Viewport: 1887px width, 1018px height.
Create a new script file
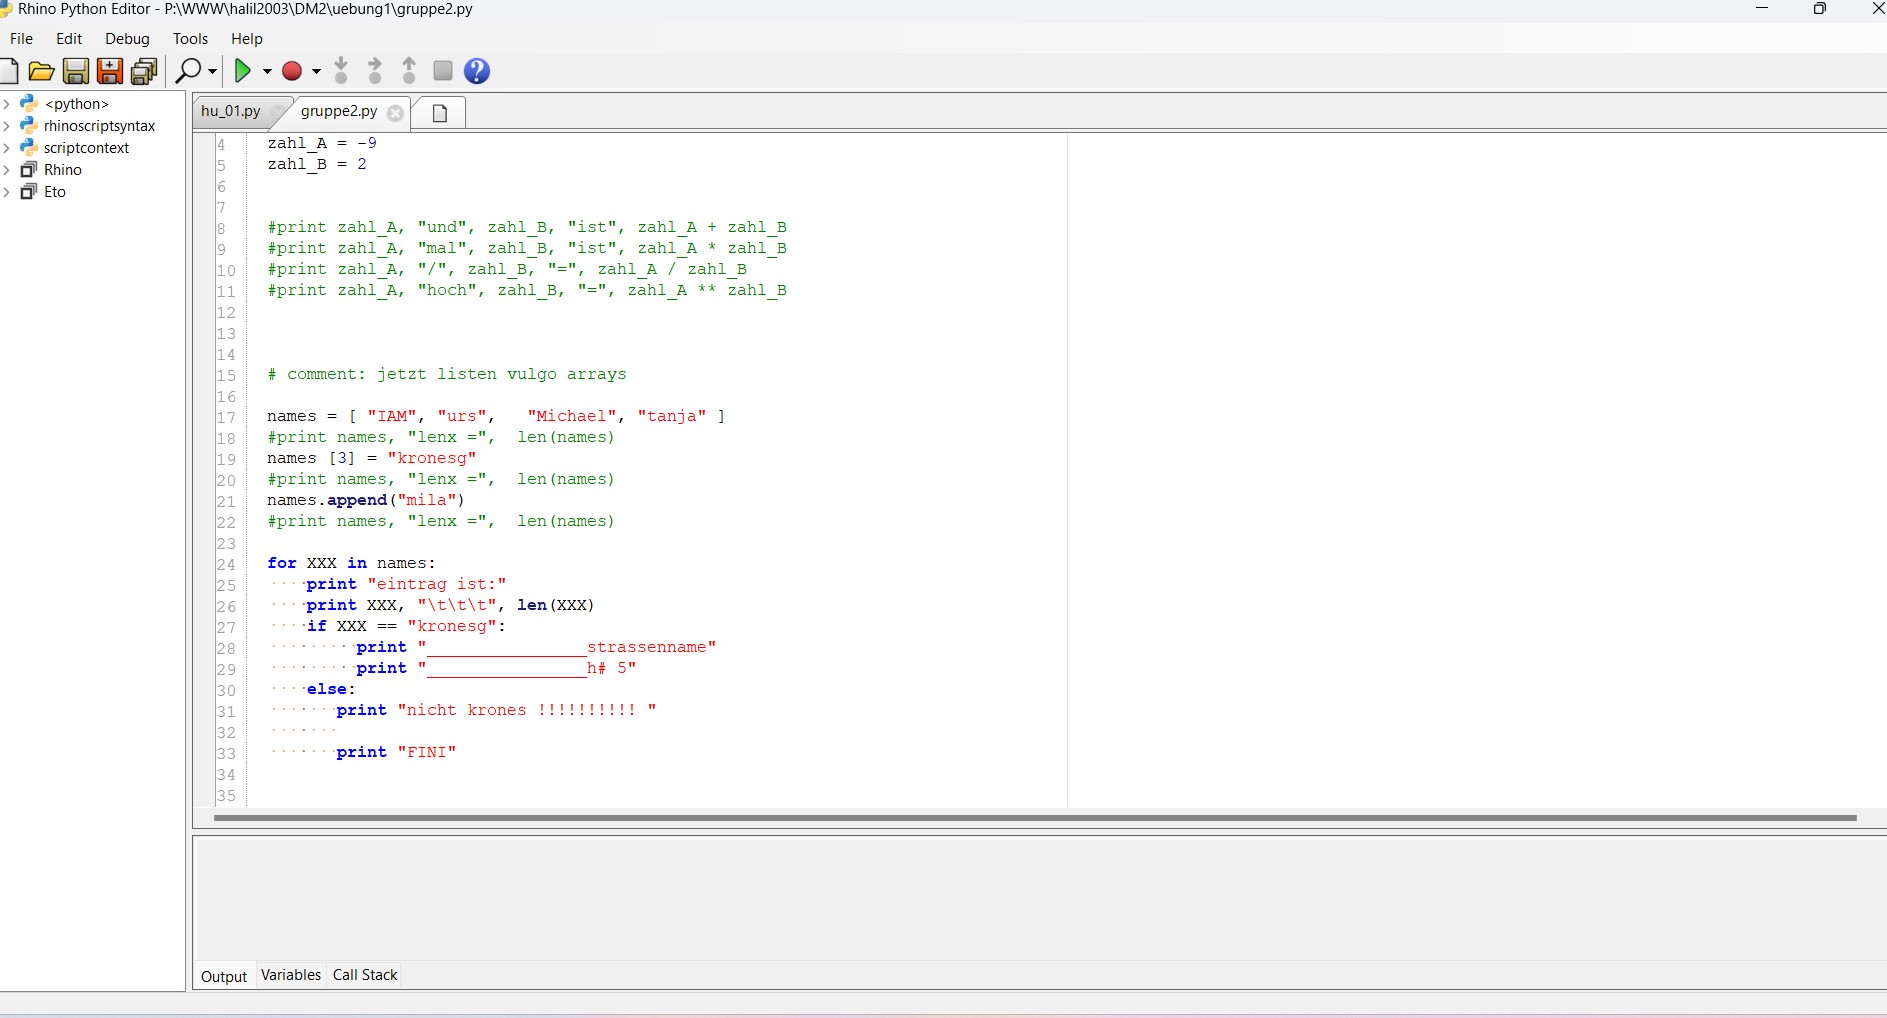tap(11, 70)
